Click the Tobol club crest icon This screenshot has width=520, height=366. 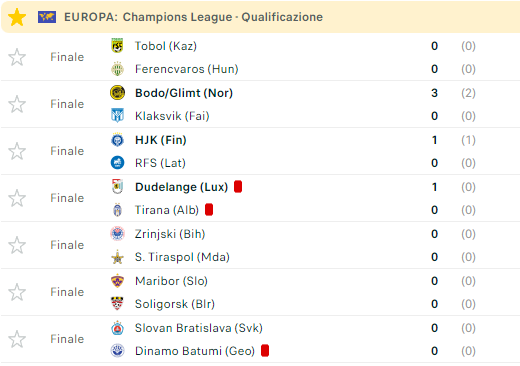tap(117, 46)
